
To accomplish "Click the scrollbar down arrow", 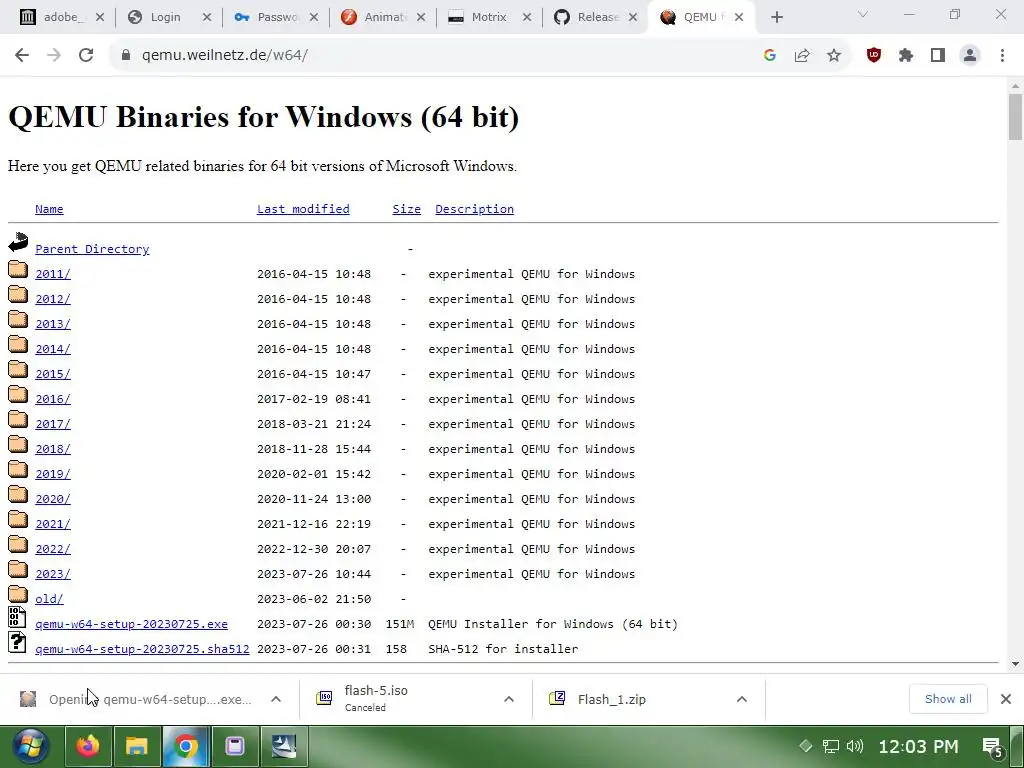I will (x=1015, y=665).
